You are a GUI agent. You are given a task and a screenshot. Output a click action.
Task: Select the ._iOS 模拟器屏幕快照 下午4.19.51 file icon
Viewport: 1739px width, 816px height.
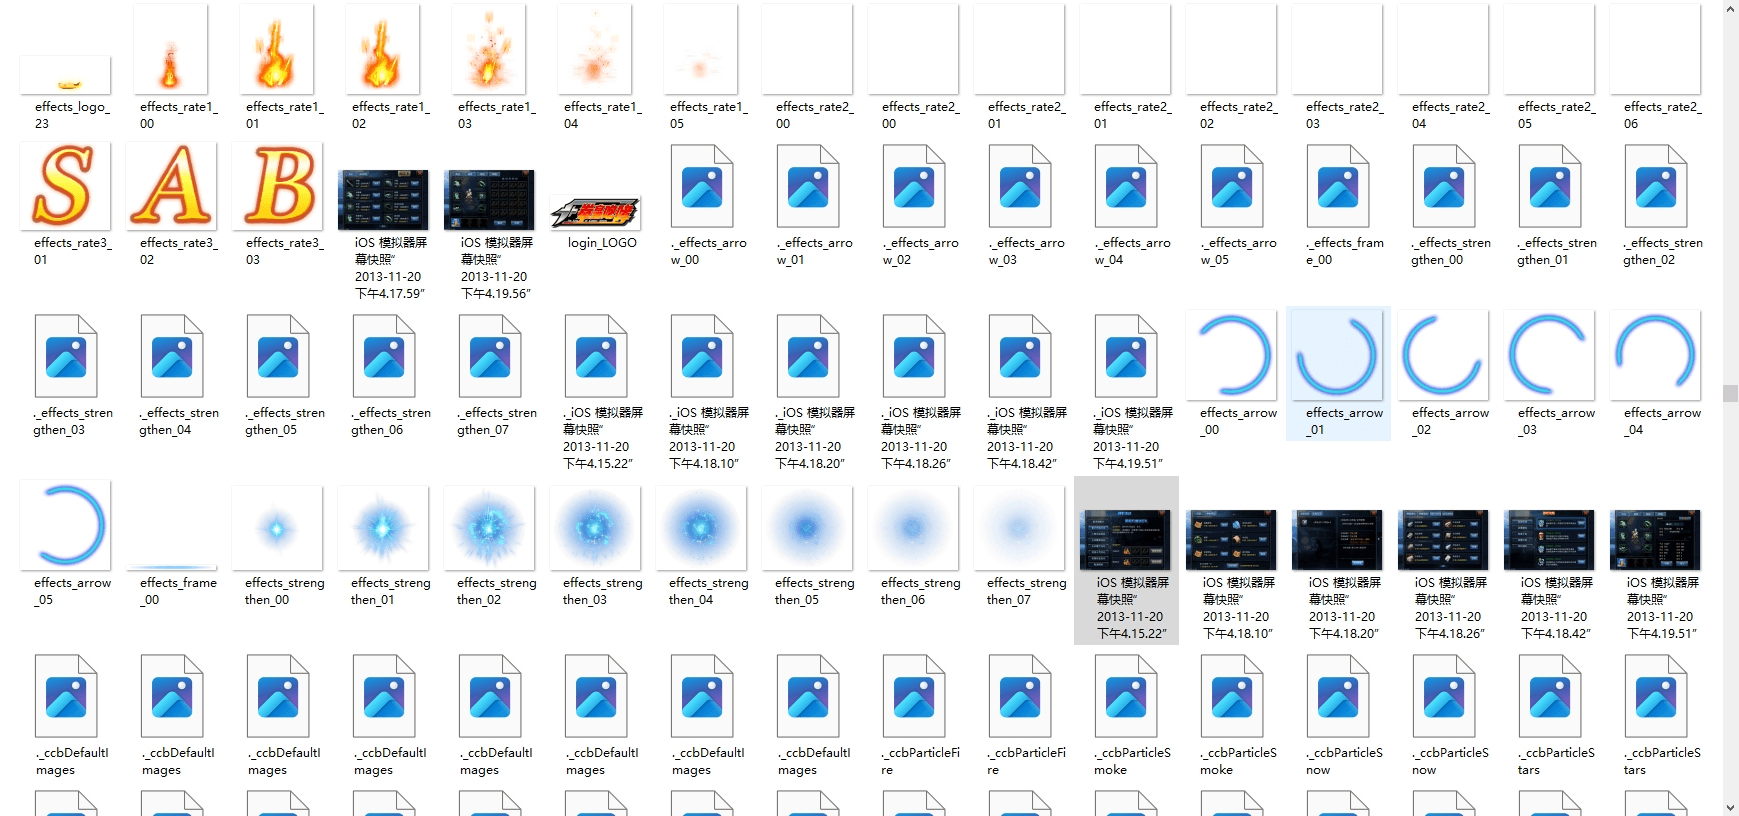(x=1126, y=357)
